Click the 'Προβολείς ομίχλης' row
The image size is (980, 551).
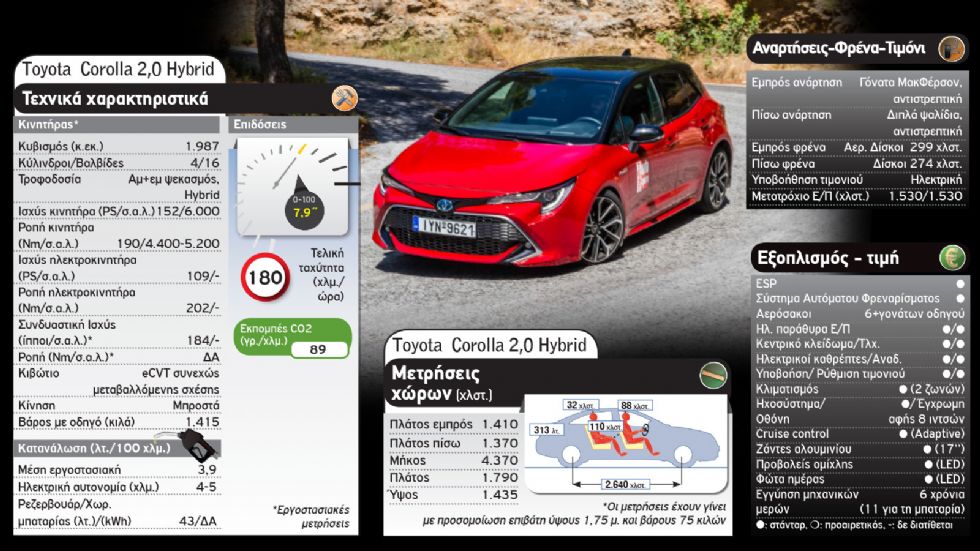[x=860, y=464]
